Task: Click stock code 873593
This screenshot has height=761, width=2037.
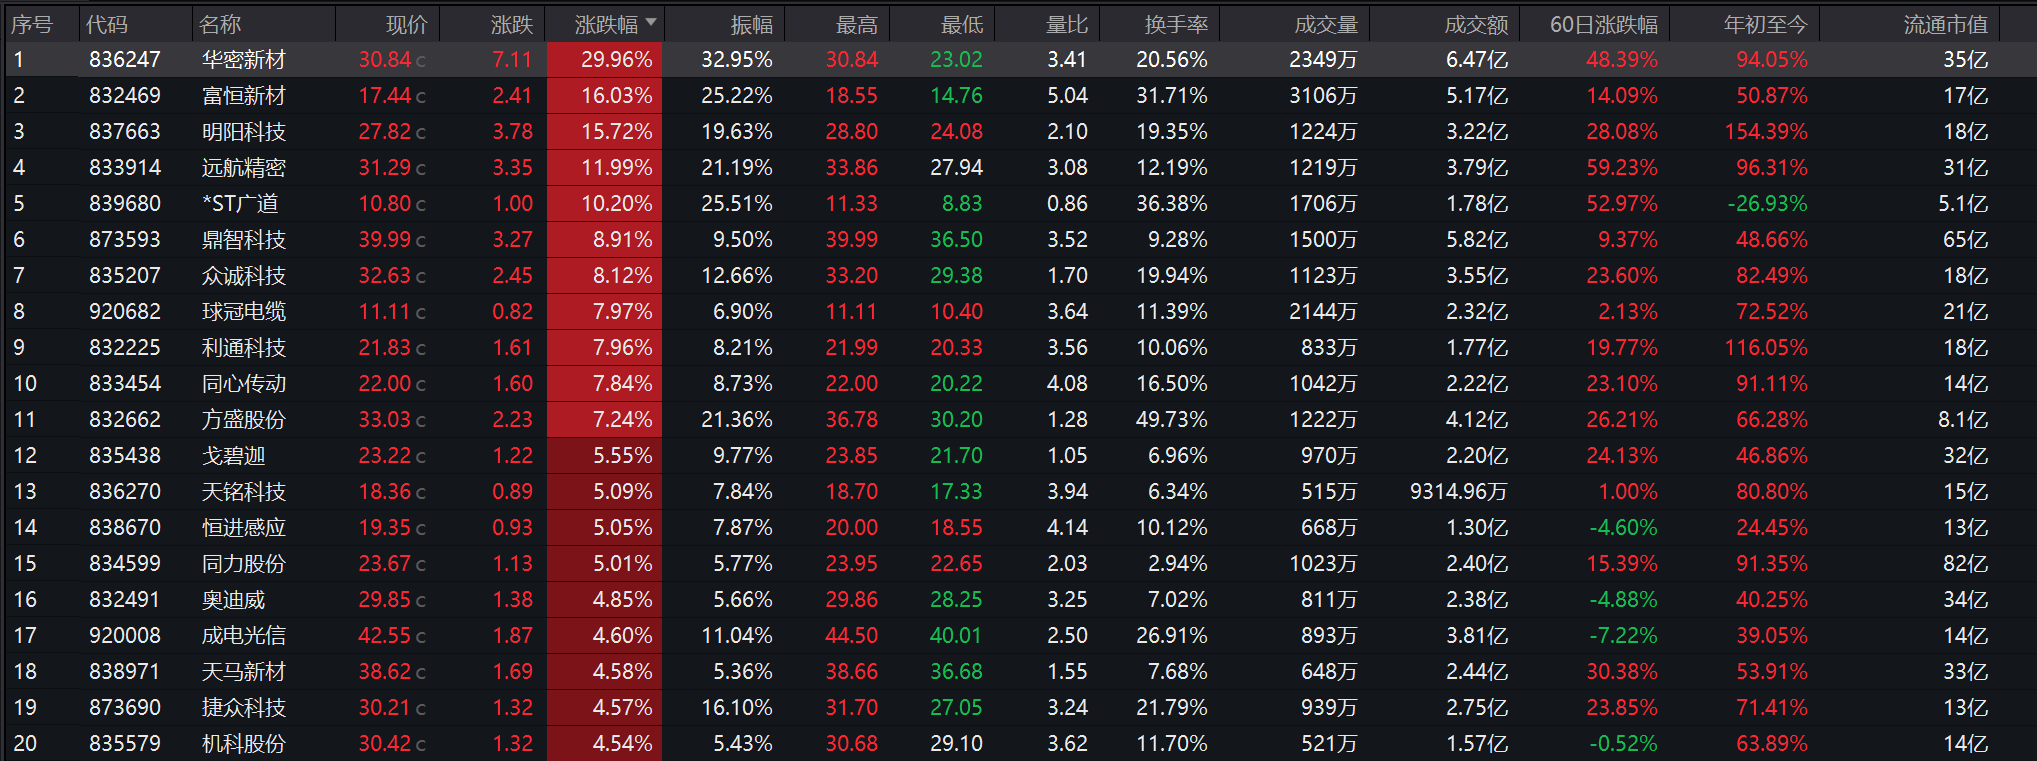Action: [x=125, y=240]
